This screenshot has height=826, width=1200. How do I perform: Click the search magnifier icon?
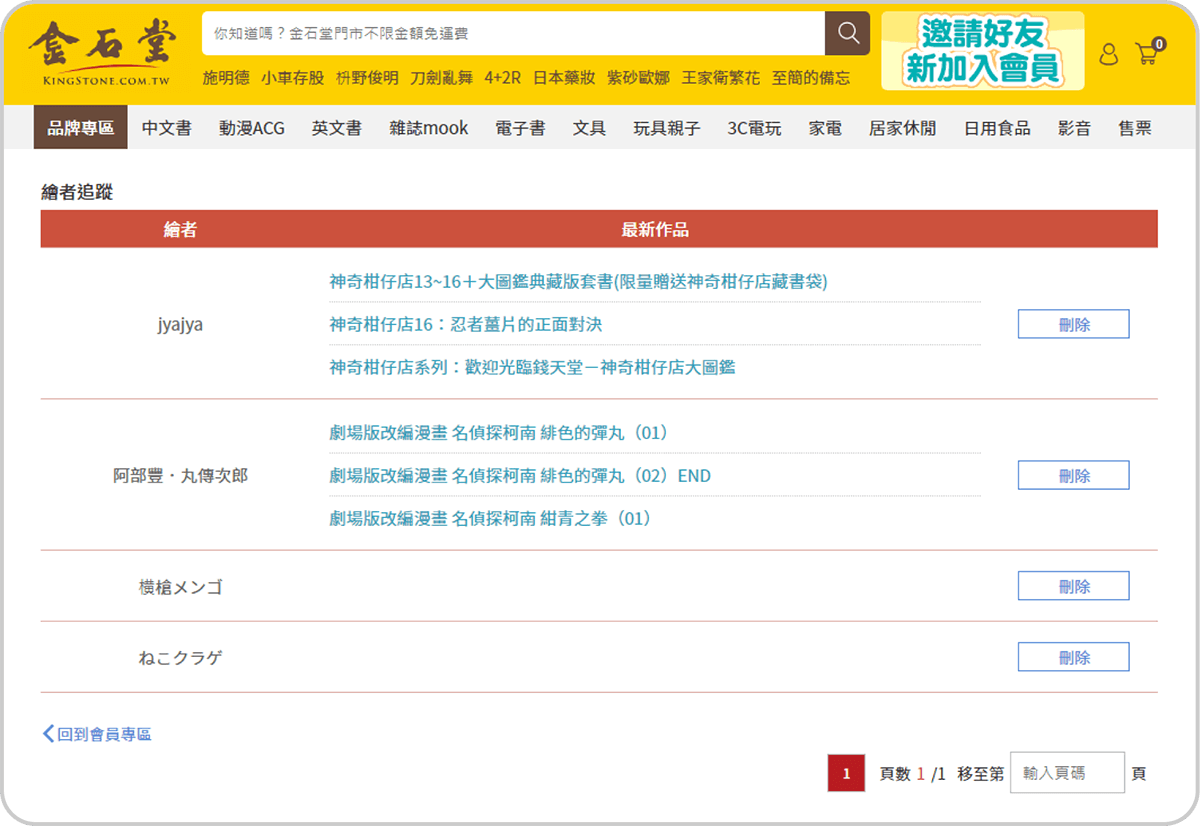(847, 34)
